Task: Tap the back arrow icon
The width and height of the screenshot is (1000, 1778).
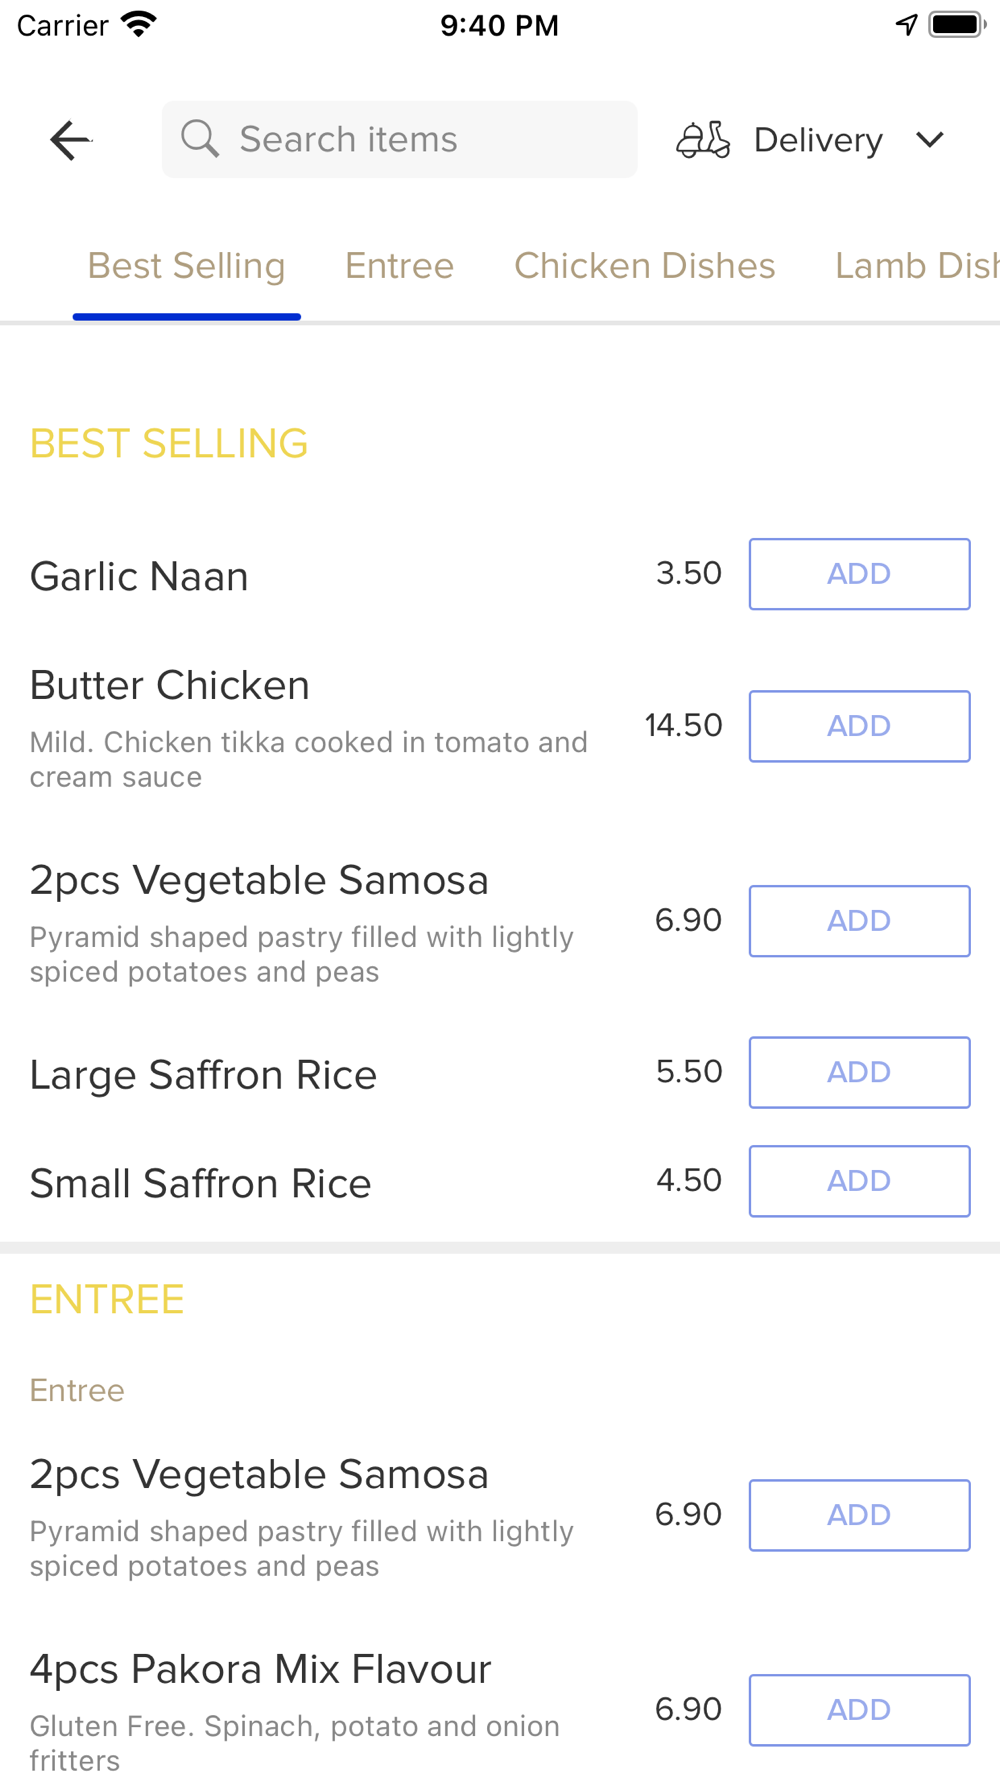Action: 71,140
